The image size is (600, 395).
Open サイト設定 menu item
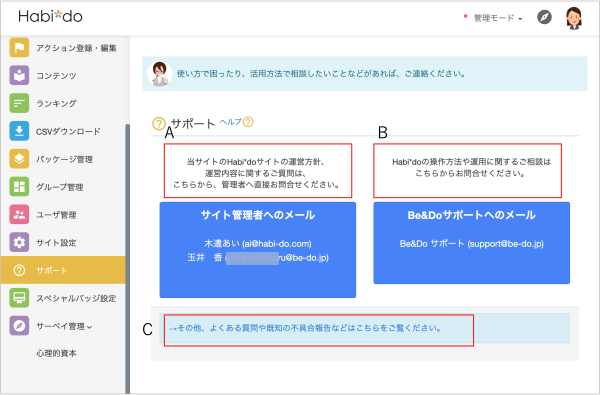(56, 243)
